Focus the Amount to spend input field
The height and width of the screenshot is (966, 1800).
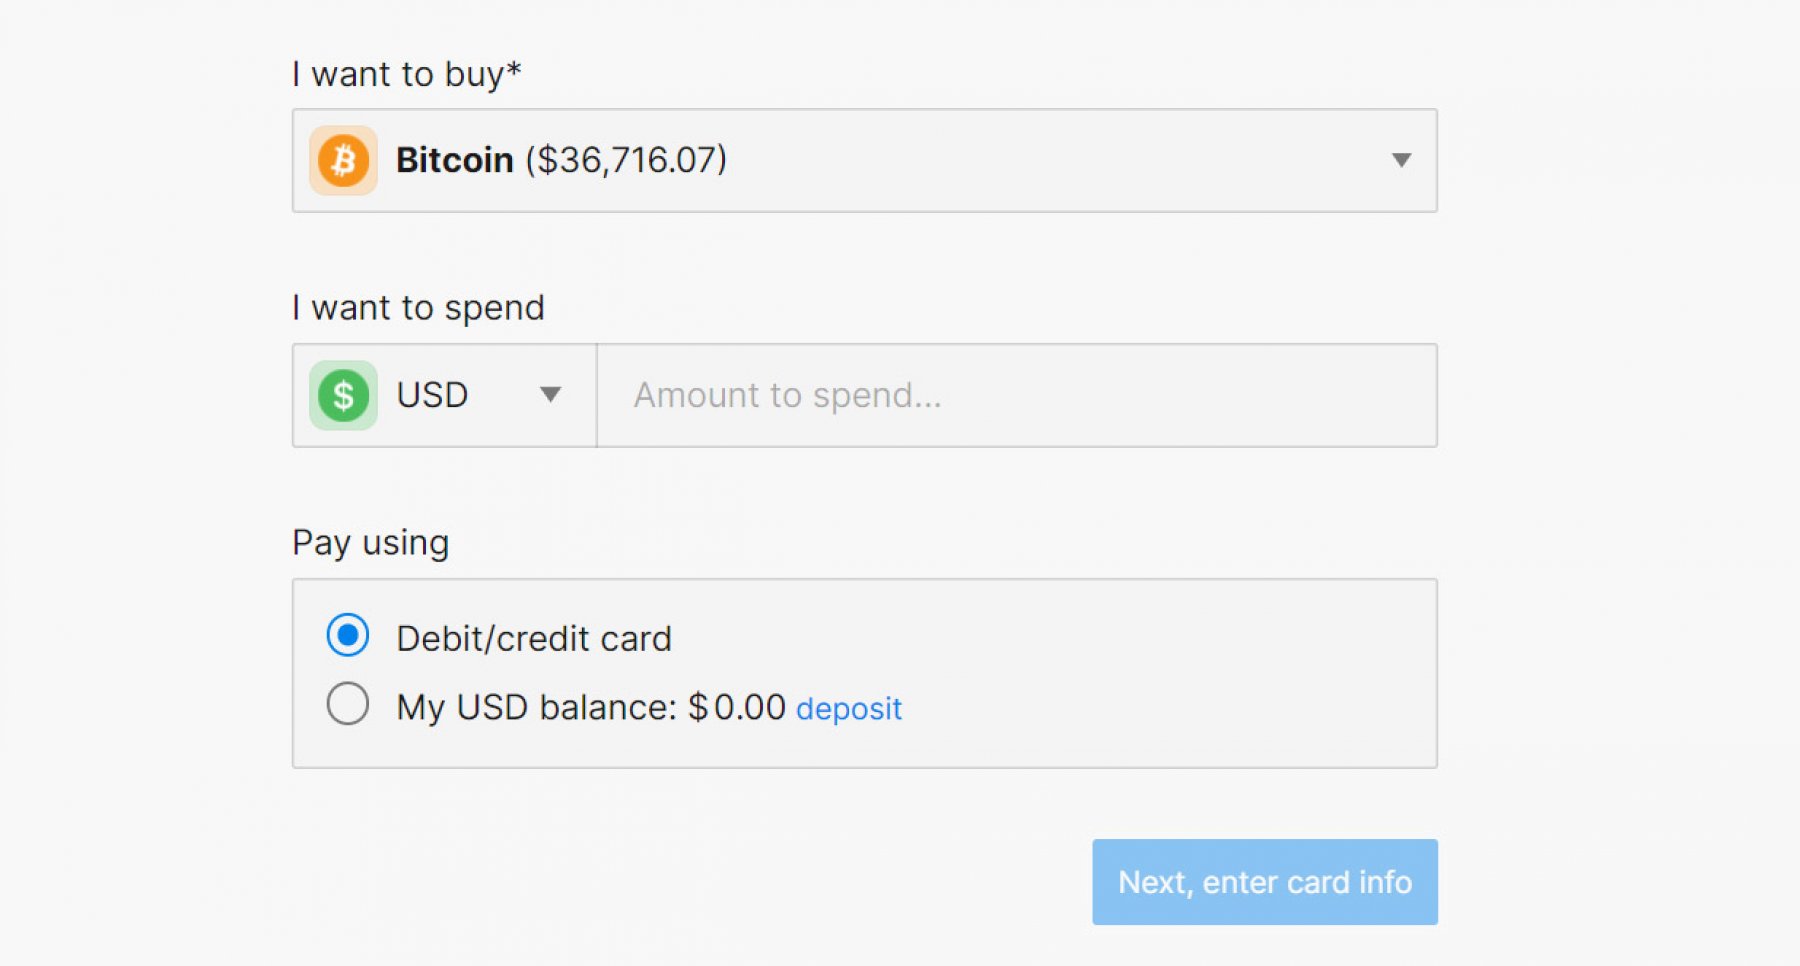click(x=1016, y=395)
